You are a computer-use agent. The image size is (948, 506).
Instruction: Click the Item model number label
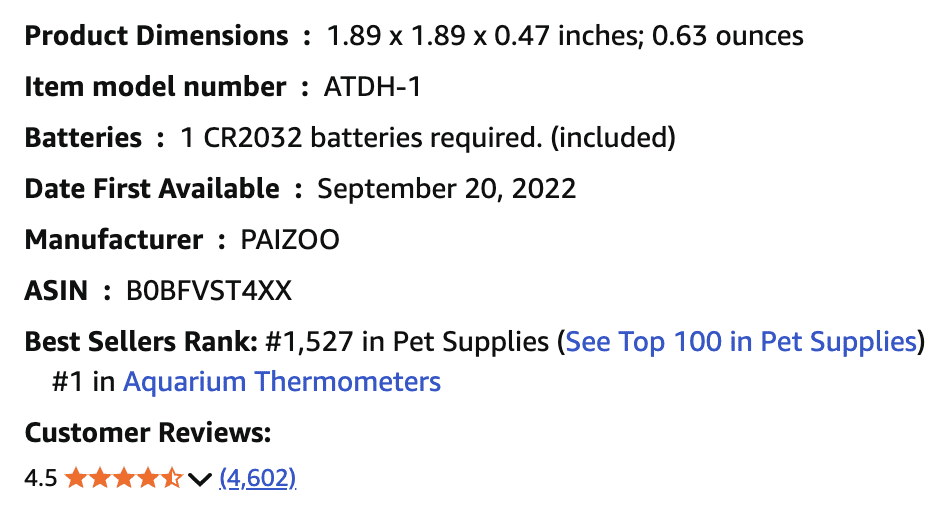[x=155, y=87]
